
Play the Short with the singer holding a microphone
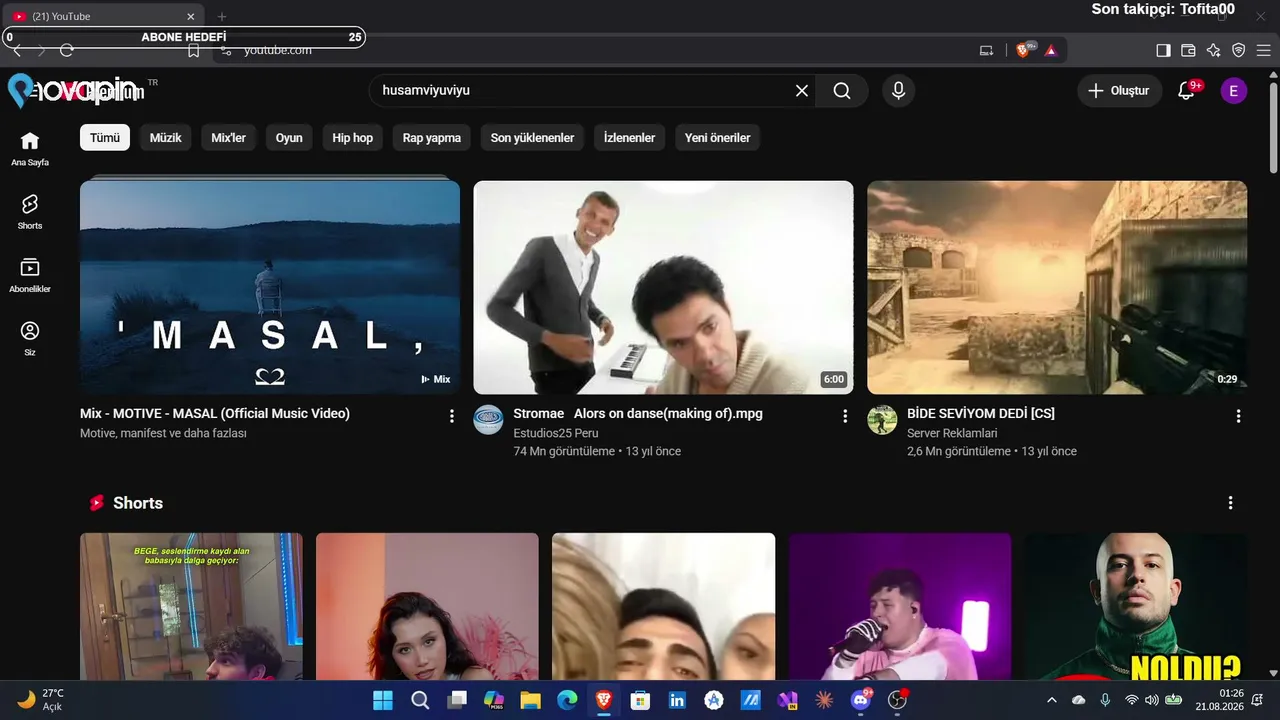[899, 606]
